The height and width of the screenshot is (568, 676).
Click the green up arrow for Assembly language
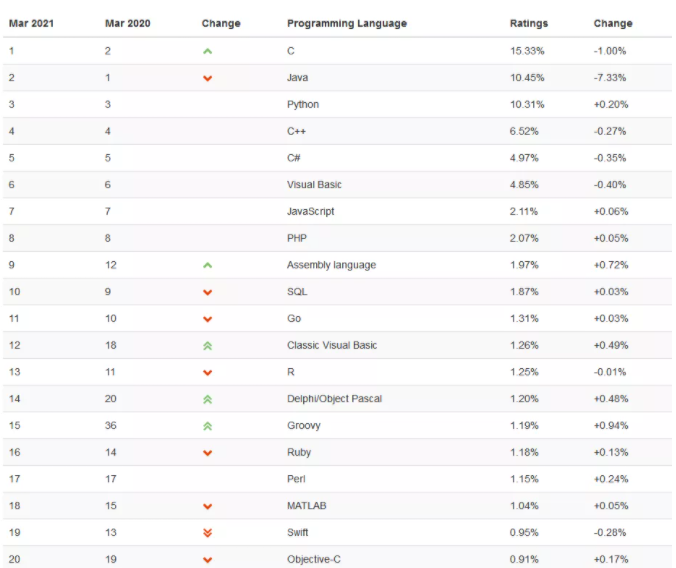click(x=207, y=265)
